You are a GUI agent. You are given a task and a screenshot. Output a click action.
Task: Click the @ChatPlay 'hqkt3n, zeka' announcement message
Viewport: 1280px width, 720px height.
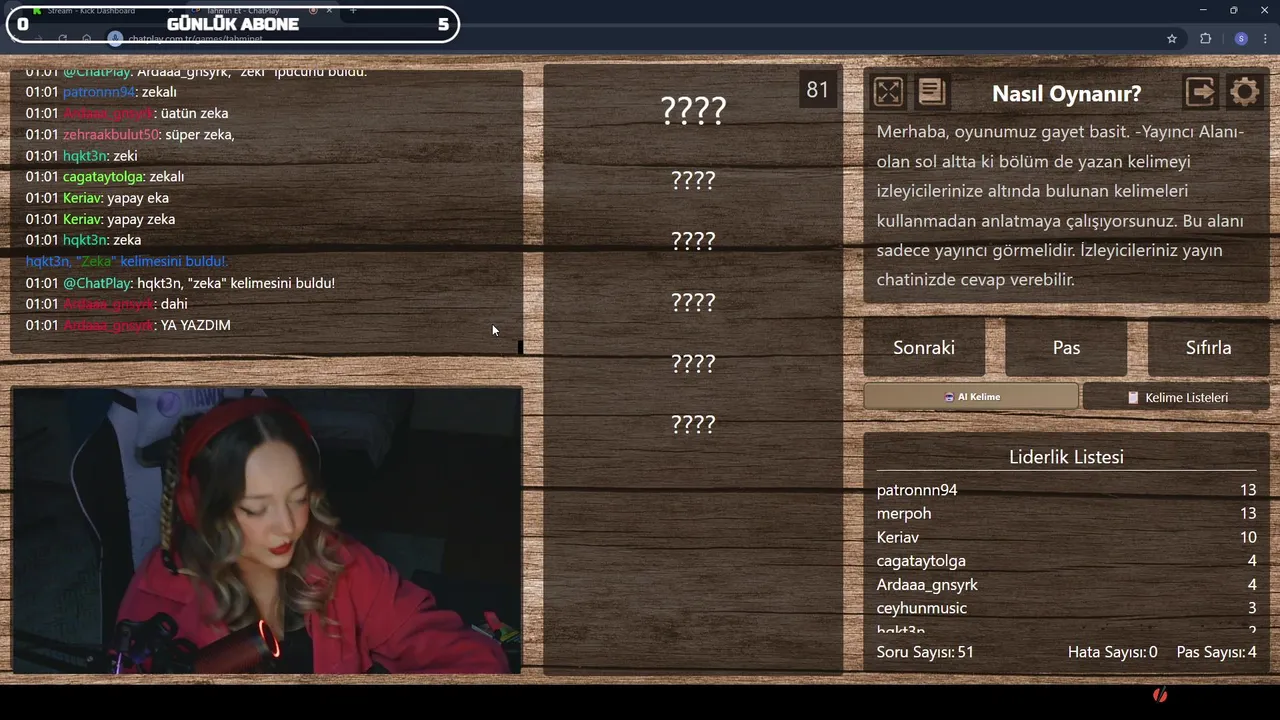[180, 283]
